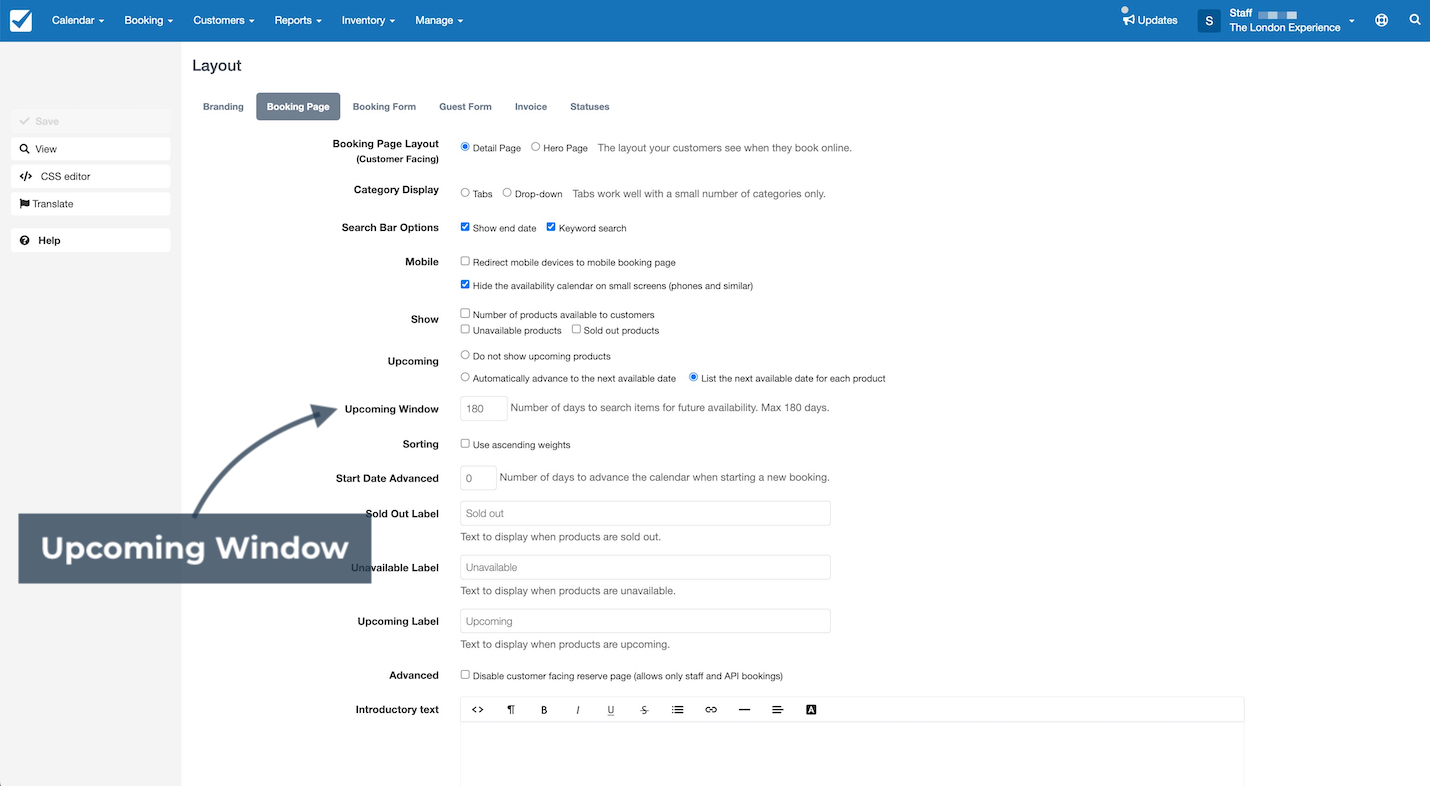Click the S account avatar
1430x786 pixels.
point(1209,20)
